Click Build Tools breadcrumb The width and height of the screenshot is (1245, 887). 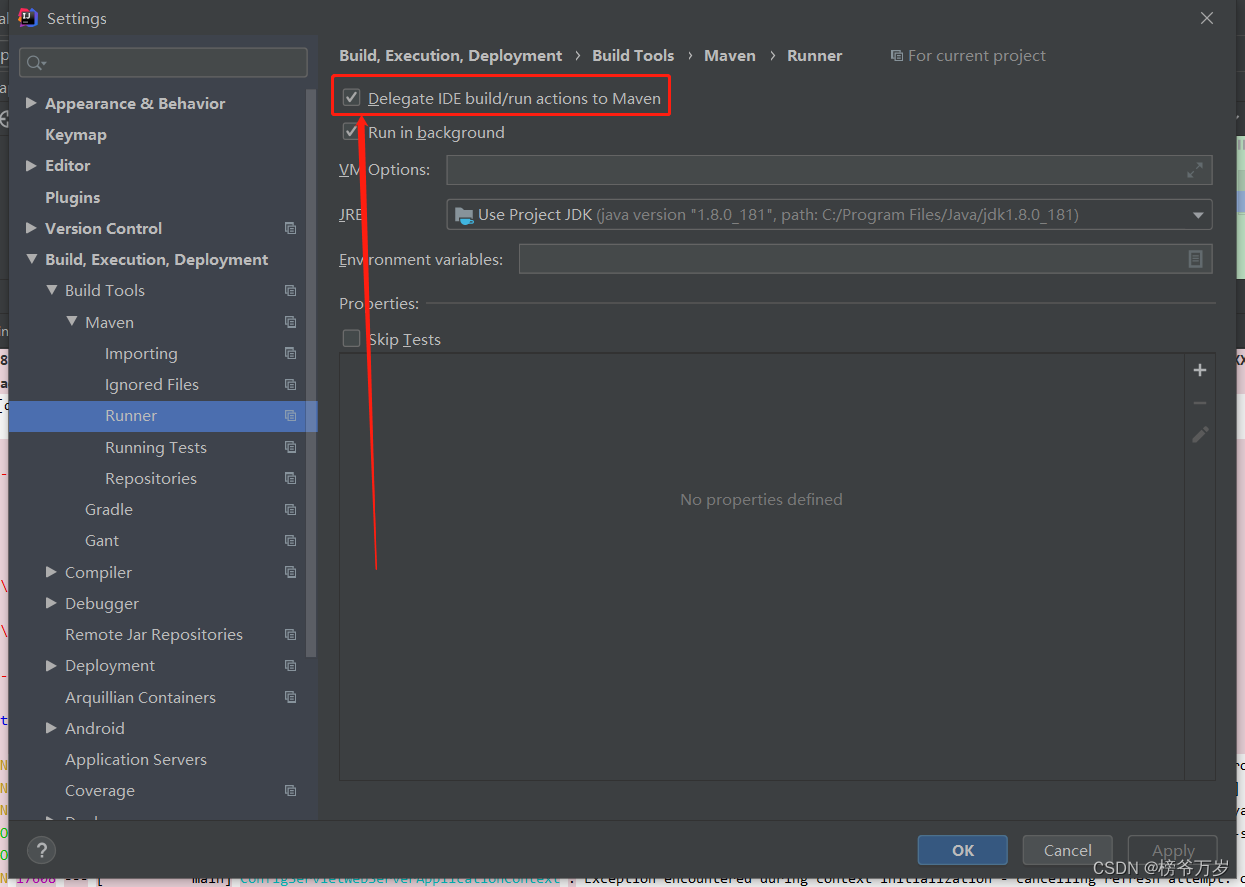click(633, 56)
